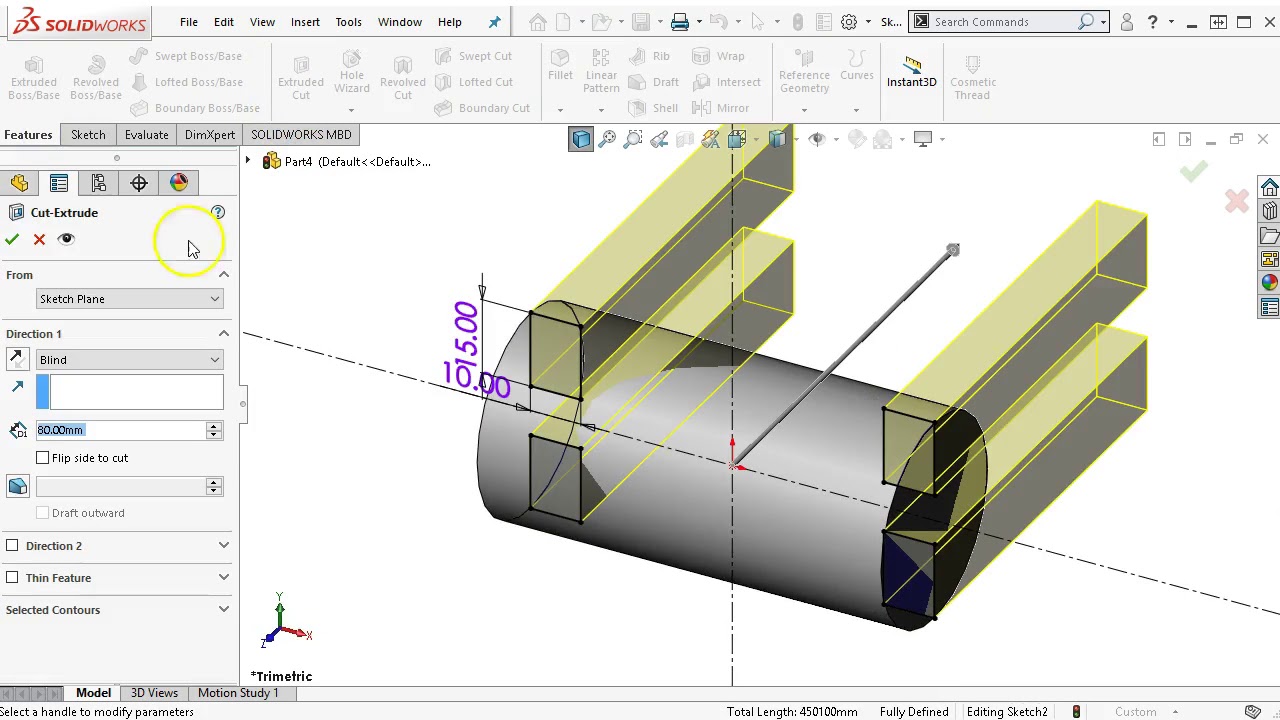Screen dimensions: 1280x720
Task: Click Zoom to Fit in heads-up toolbar
Action: [607, 139]
